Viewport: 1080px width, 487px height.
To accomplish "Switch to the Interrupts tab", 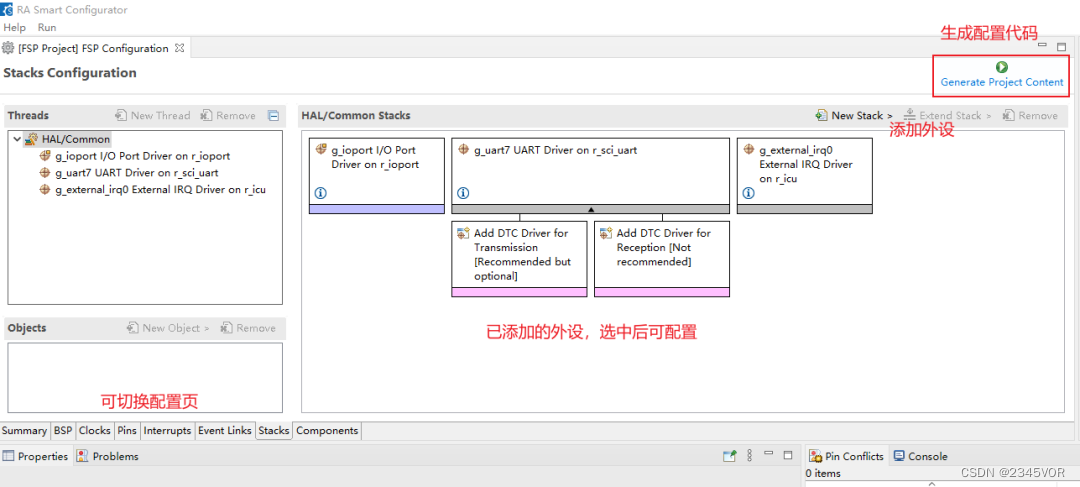I will (x=167, y=431).
